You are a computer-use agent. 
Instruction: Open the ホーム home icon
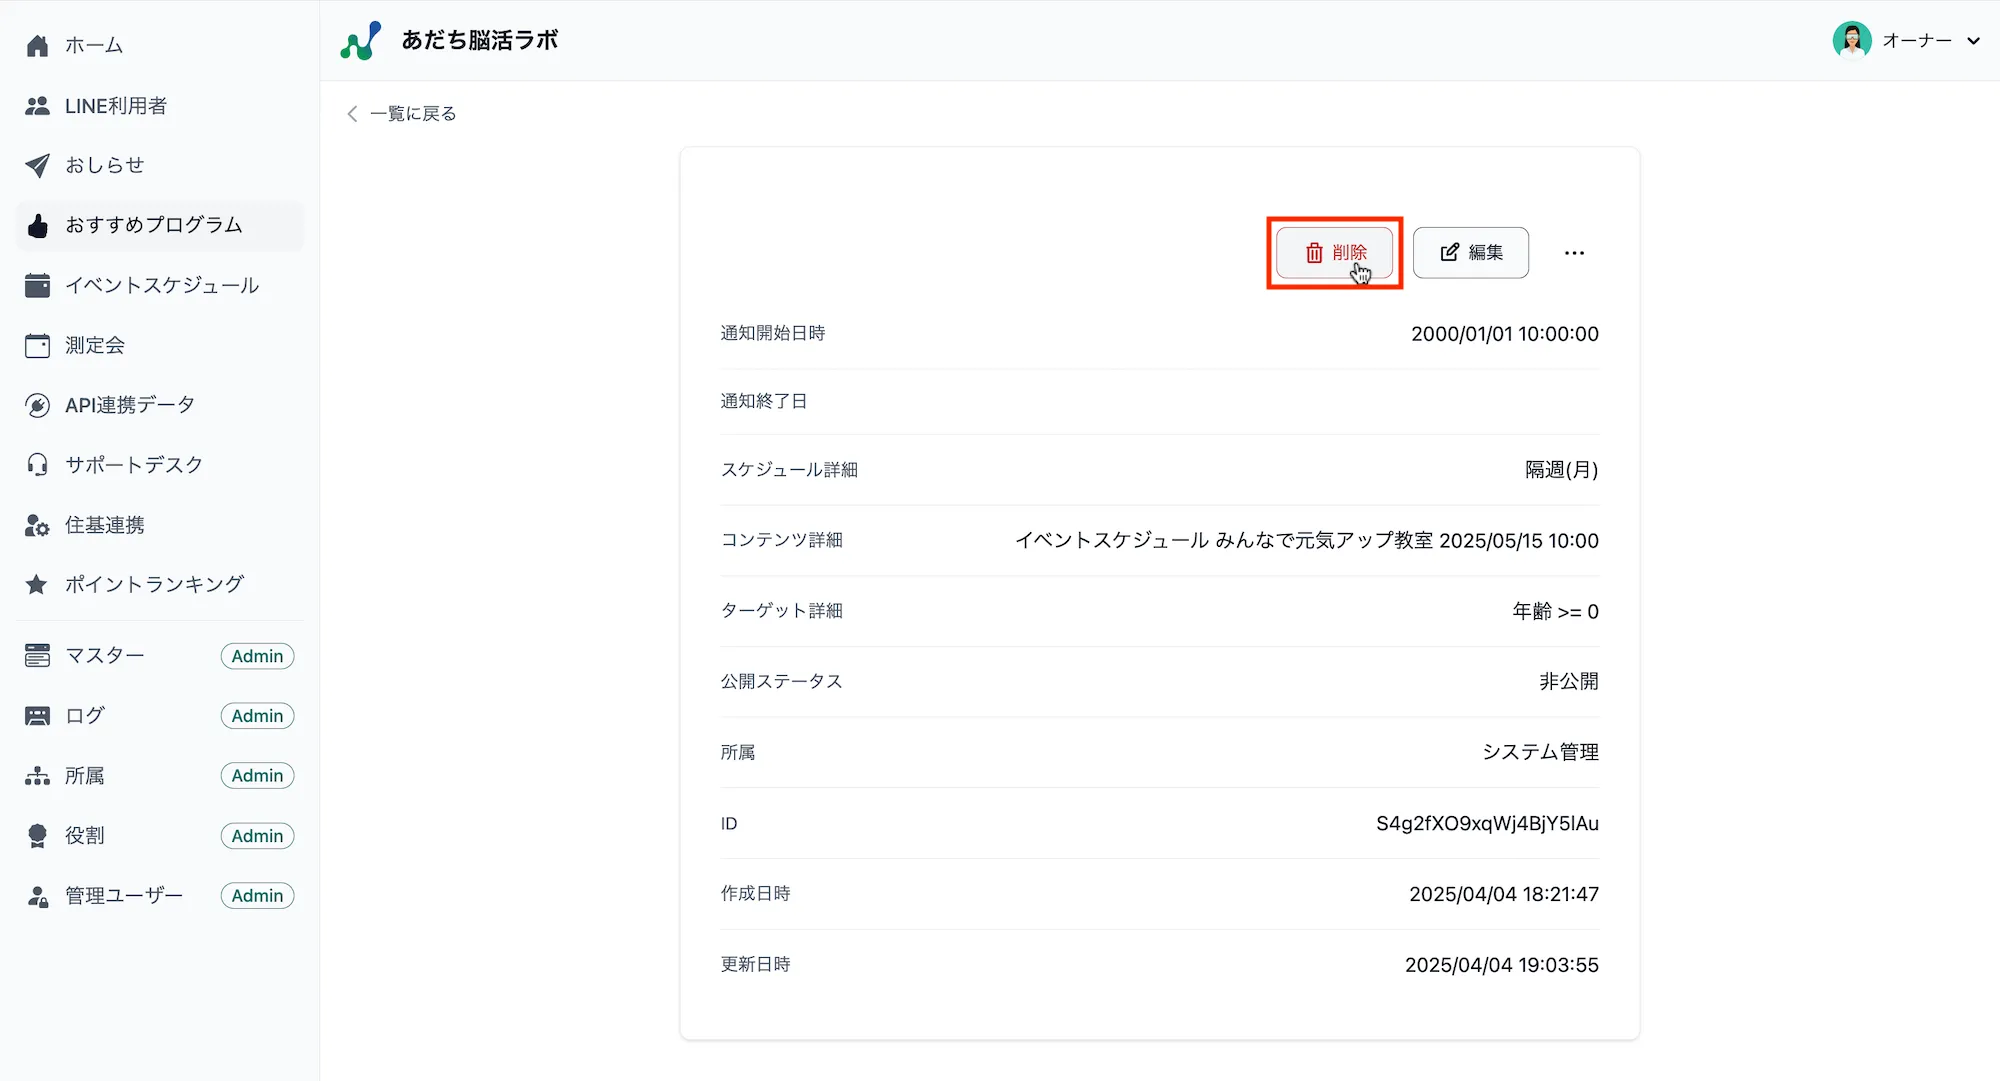[37, 44]
